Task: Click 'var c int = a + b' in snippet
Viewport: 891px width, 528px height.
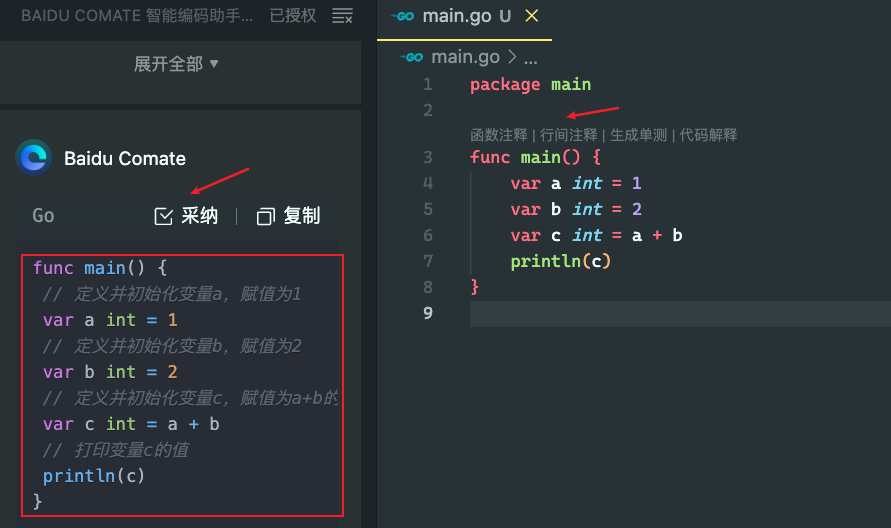Action: pyautogui.click(x=131, y=425)
